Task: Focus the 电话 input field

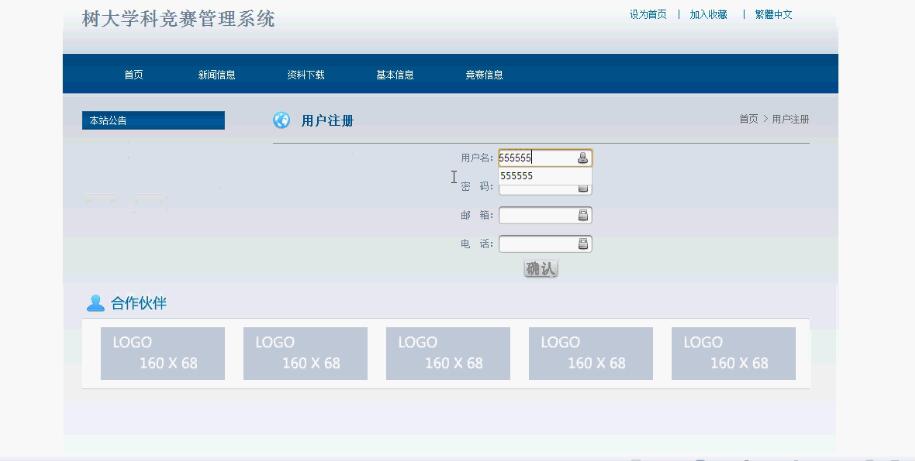Action: [545, 243]
